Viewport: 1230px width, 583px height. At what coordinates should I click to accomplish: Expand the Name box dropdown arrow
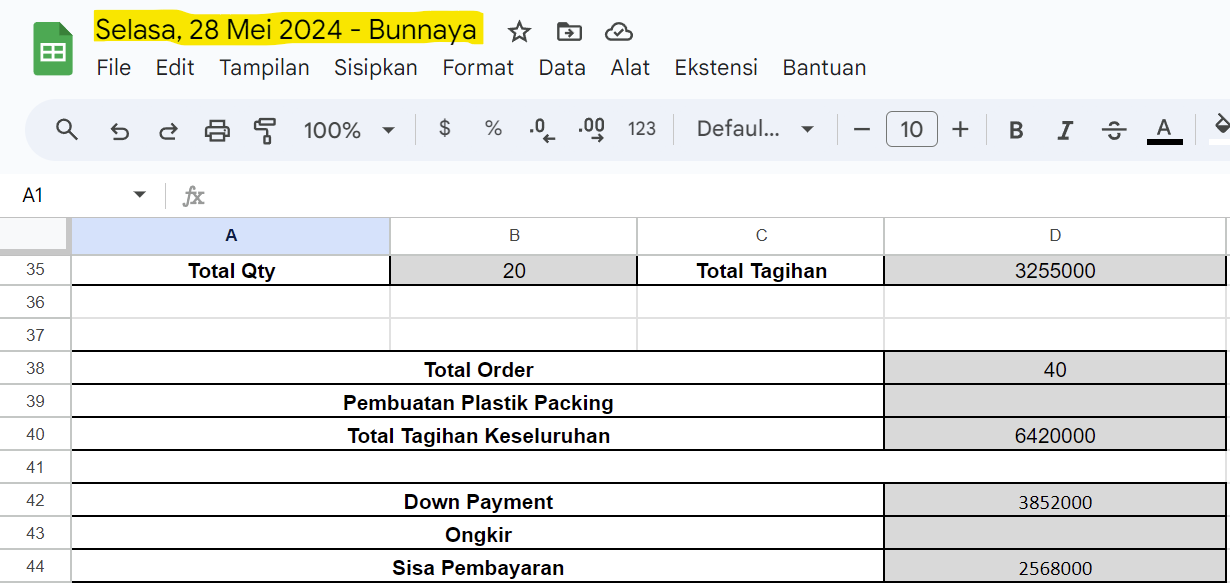[139, 195]
